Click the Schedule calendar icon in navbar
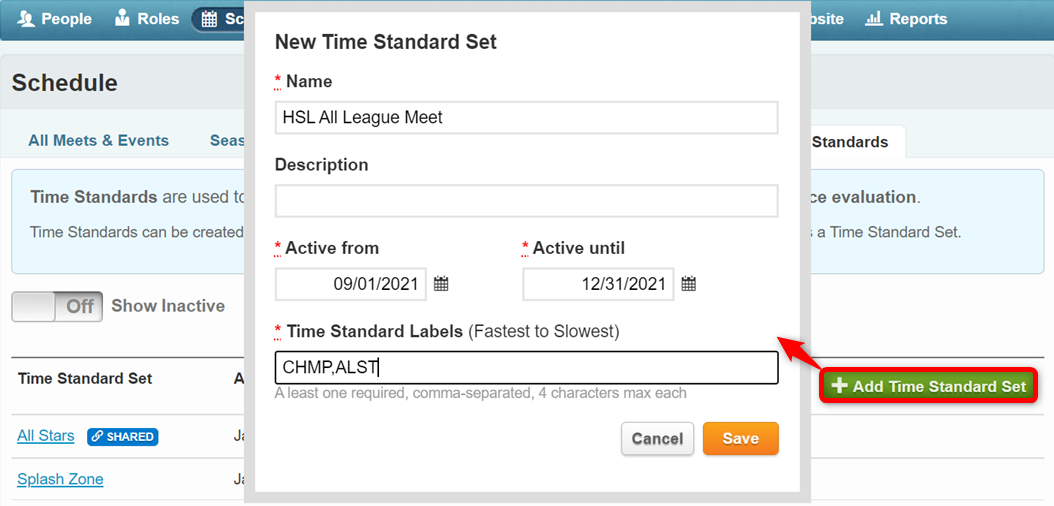 tap(209, 19)
